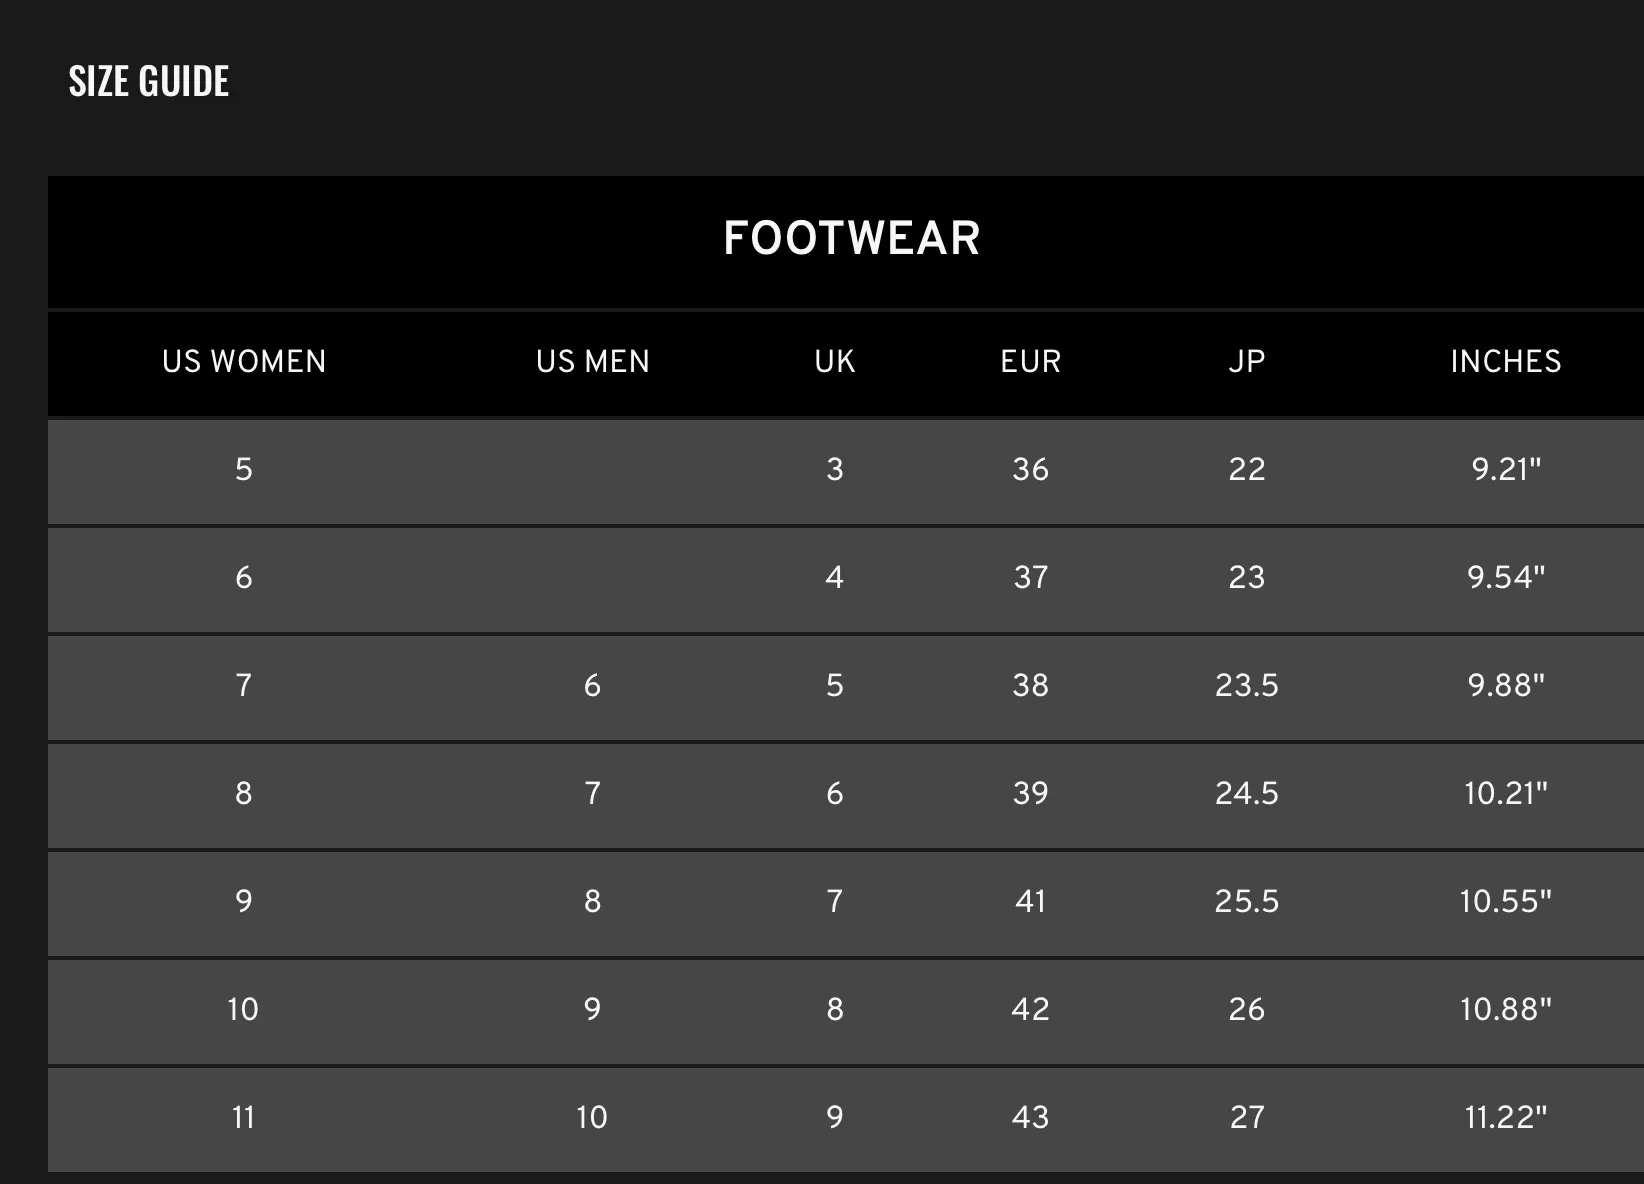
Task: Click the EUR column header
Action: 1031,361
